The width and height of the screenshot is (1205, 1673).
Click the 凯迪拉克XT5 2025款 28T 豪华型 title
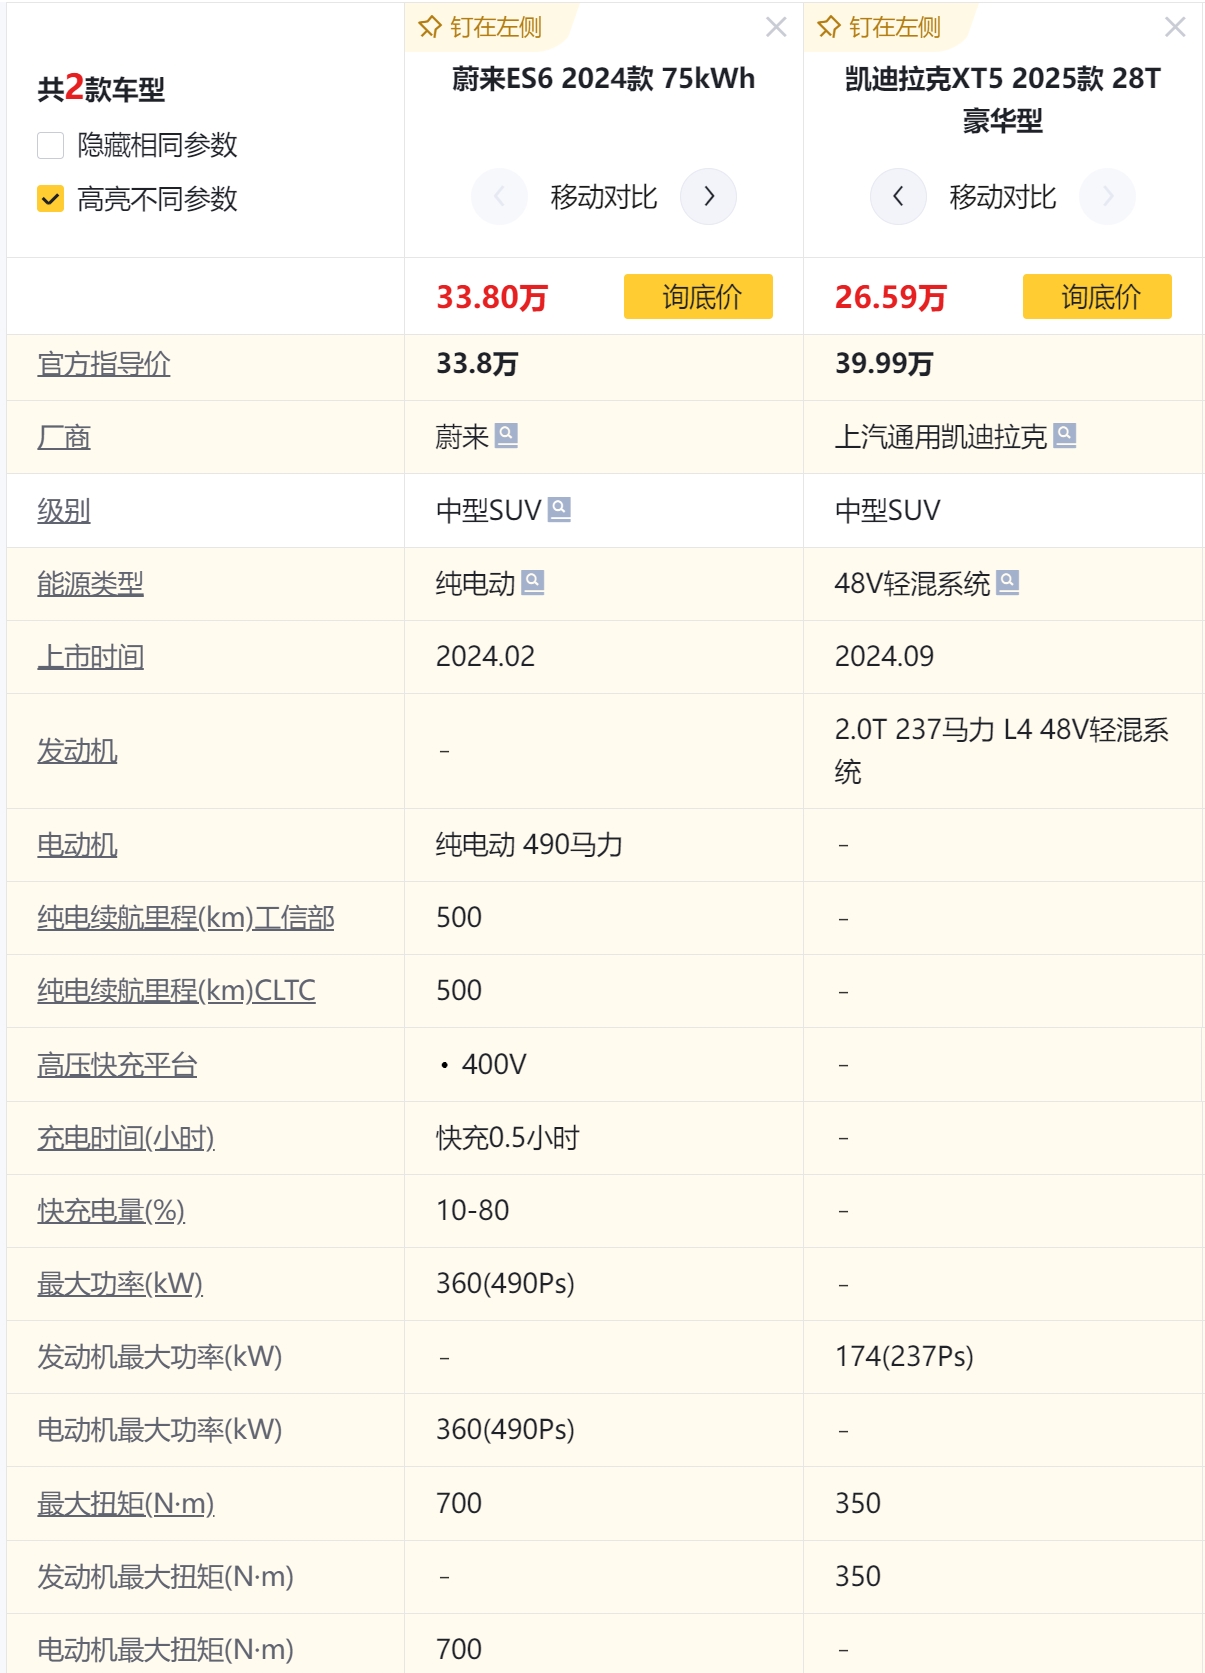click(x=1002, y=100)
